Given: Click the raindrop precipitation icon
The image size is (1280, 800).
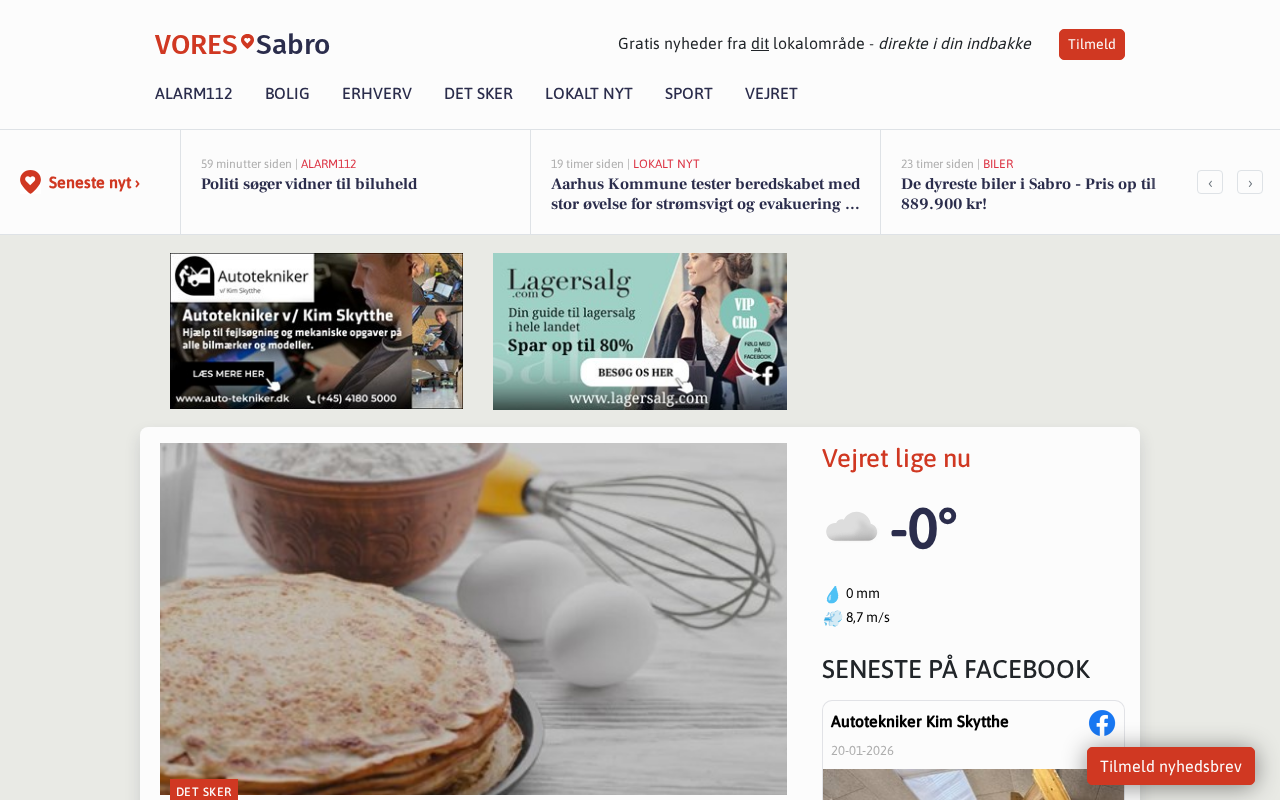Looking at the screenshot, I should [832, 594].
